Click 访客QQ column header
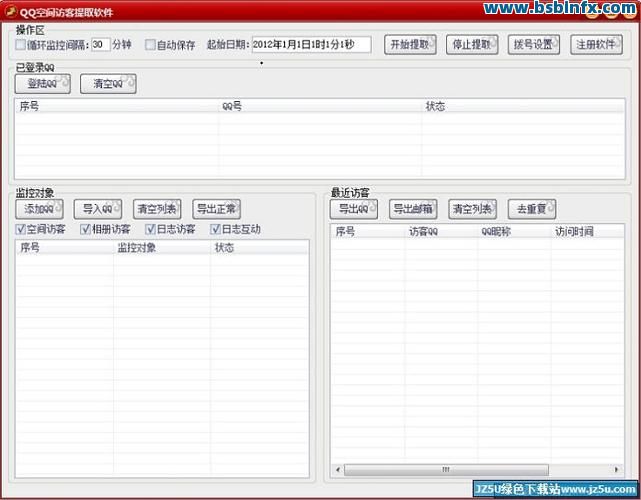The height and width of the screenshot is (500, 641). click(x=441, y=232)
